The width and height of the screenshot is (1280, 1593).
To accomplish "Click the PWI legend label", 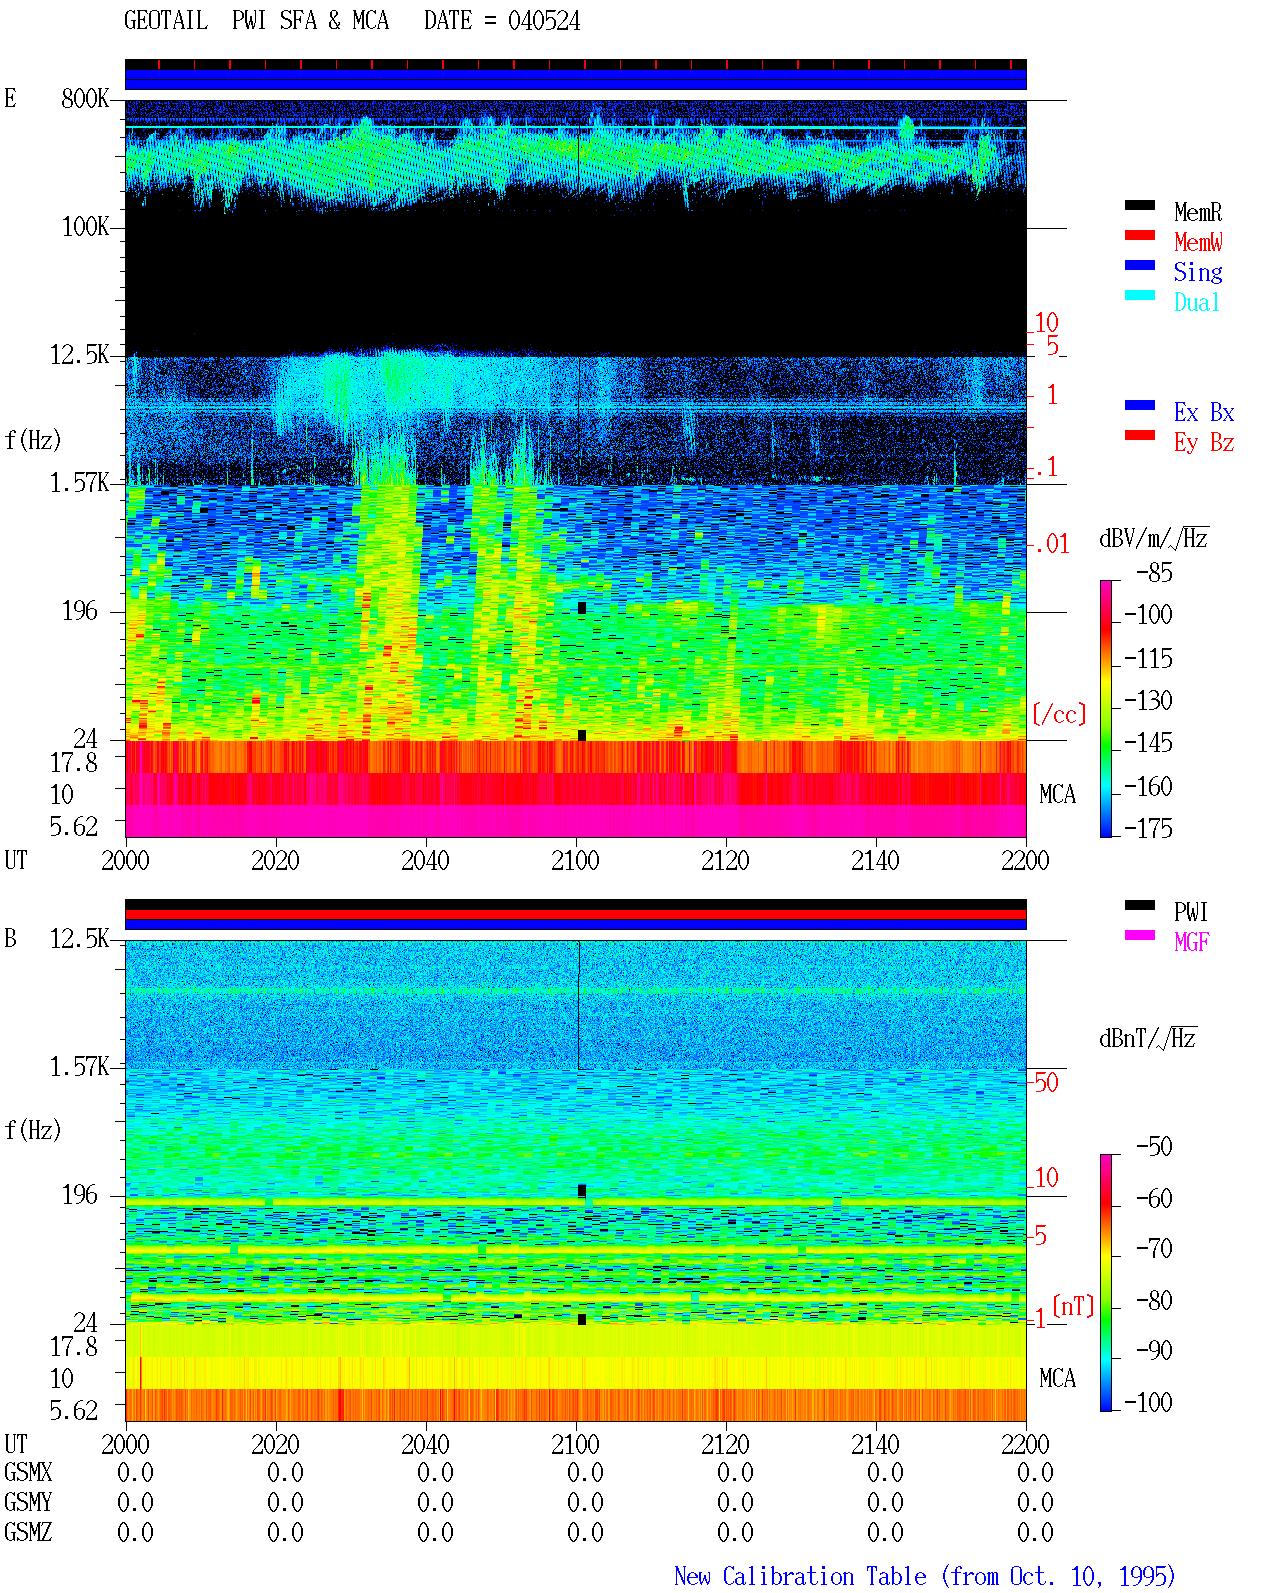I will pos(1191,912).
